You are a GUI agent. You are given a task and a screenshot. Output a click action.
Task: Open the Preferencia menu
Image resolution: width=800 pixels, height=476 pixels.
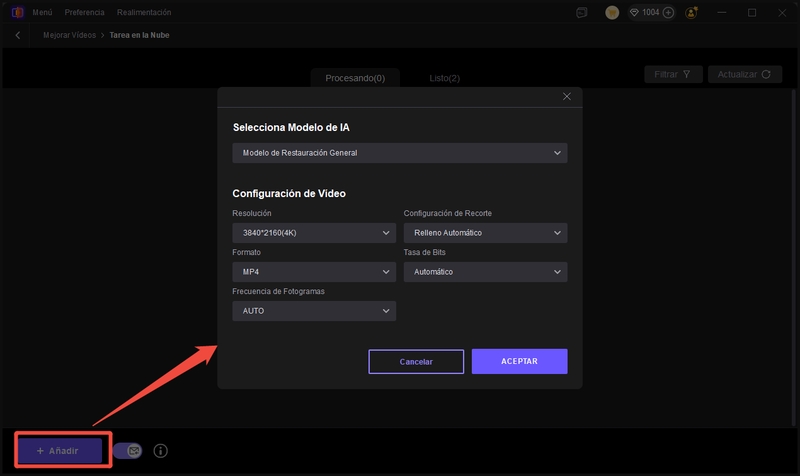pos(84,12)
